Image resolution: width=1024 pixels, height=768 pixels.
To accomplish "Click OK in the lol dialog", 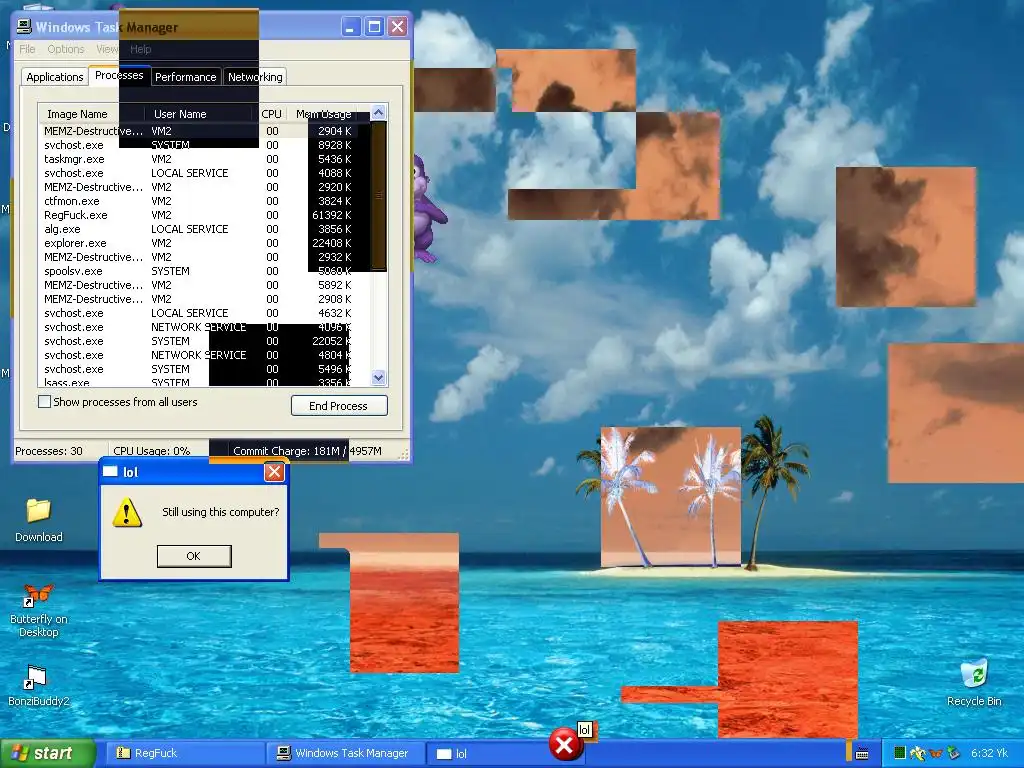I will [x=194, y=556].
